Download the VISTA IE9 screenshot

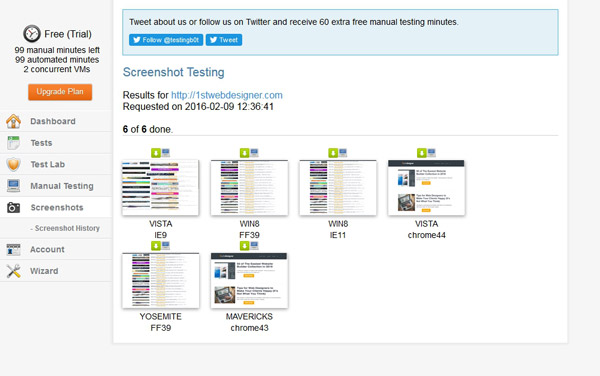156,153
